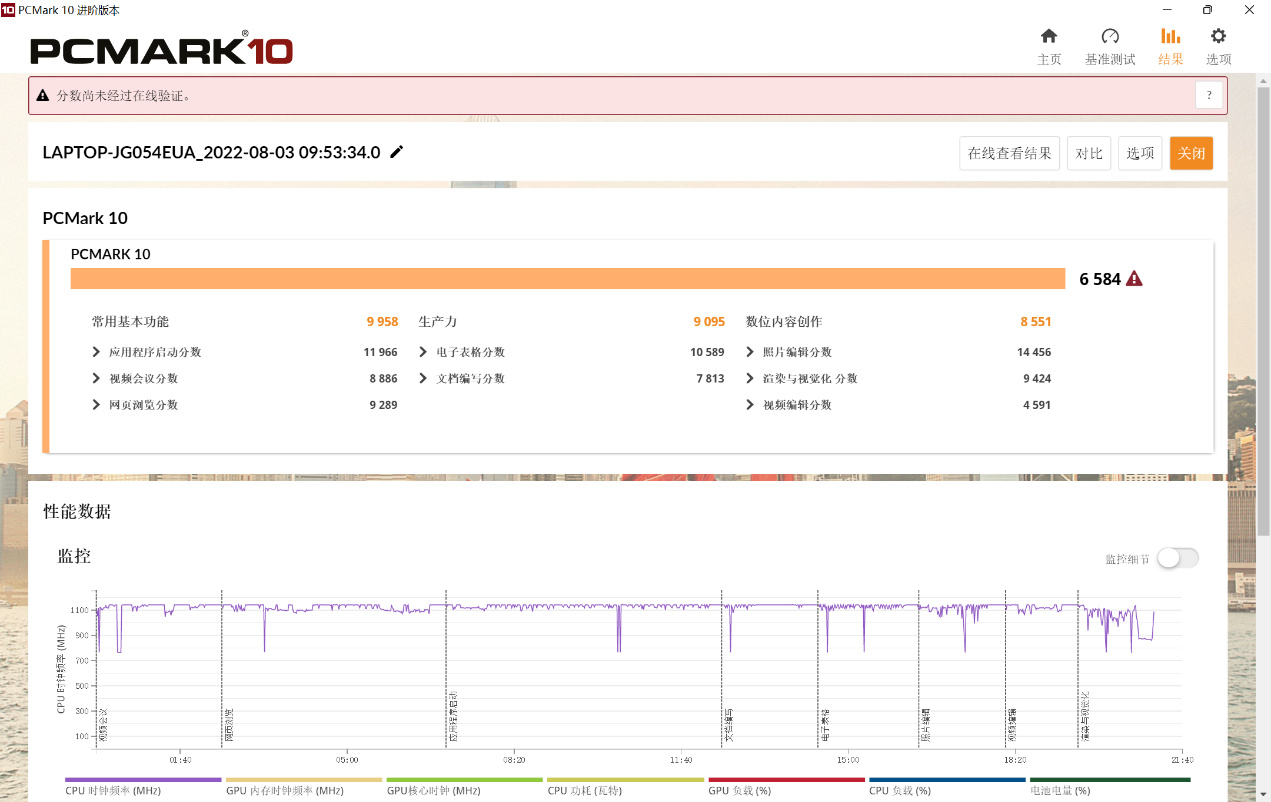Viewport: 1271px width, 802px height.
Task: Toggle the 监控细节 switch
Action: 1177,558
